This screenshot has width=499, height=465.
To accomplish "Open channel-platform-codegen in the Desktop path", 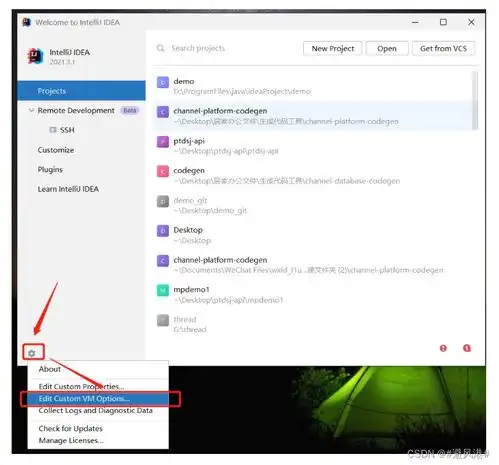I will coord(313,116).
